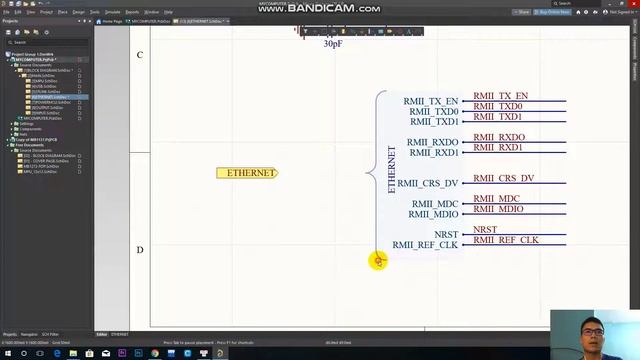The width and height of the screenshot is (640, 360).
Task: Click the Redo arrow in title bar
Action: point(48,4)
